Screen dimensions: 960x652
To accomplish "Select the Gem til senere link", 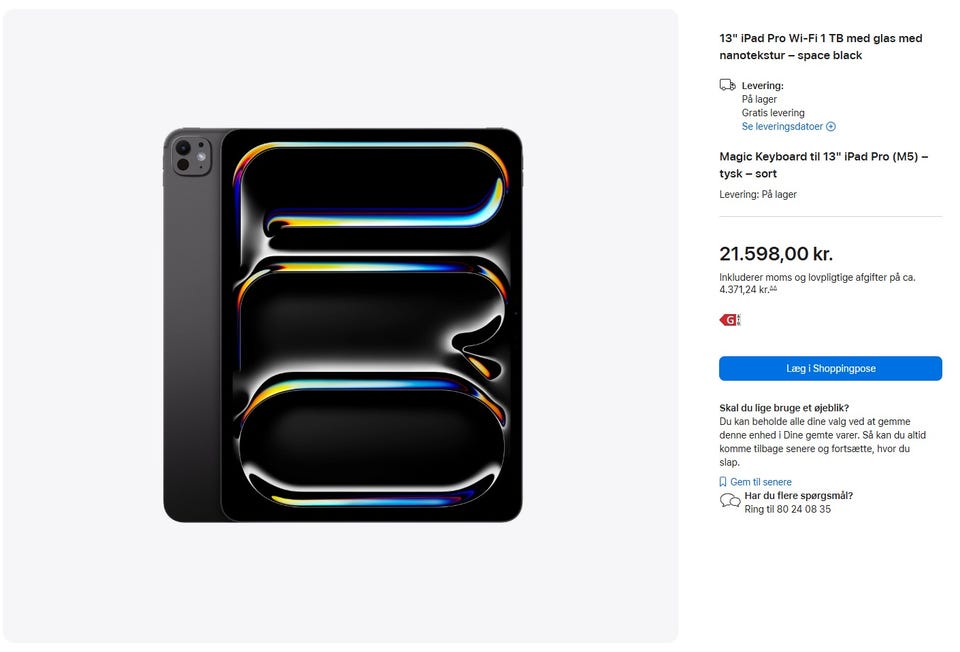I will click(760, 482).
